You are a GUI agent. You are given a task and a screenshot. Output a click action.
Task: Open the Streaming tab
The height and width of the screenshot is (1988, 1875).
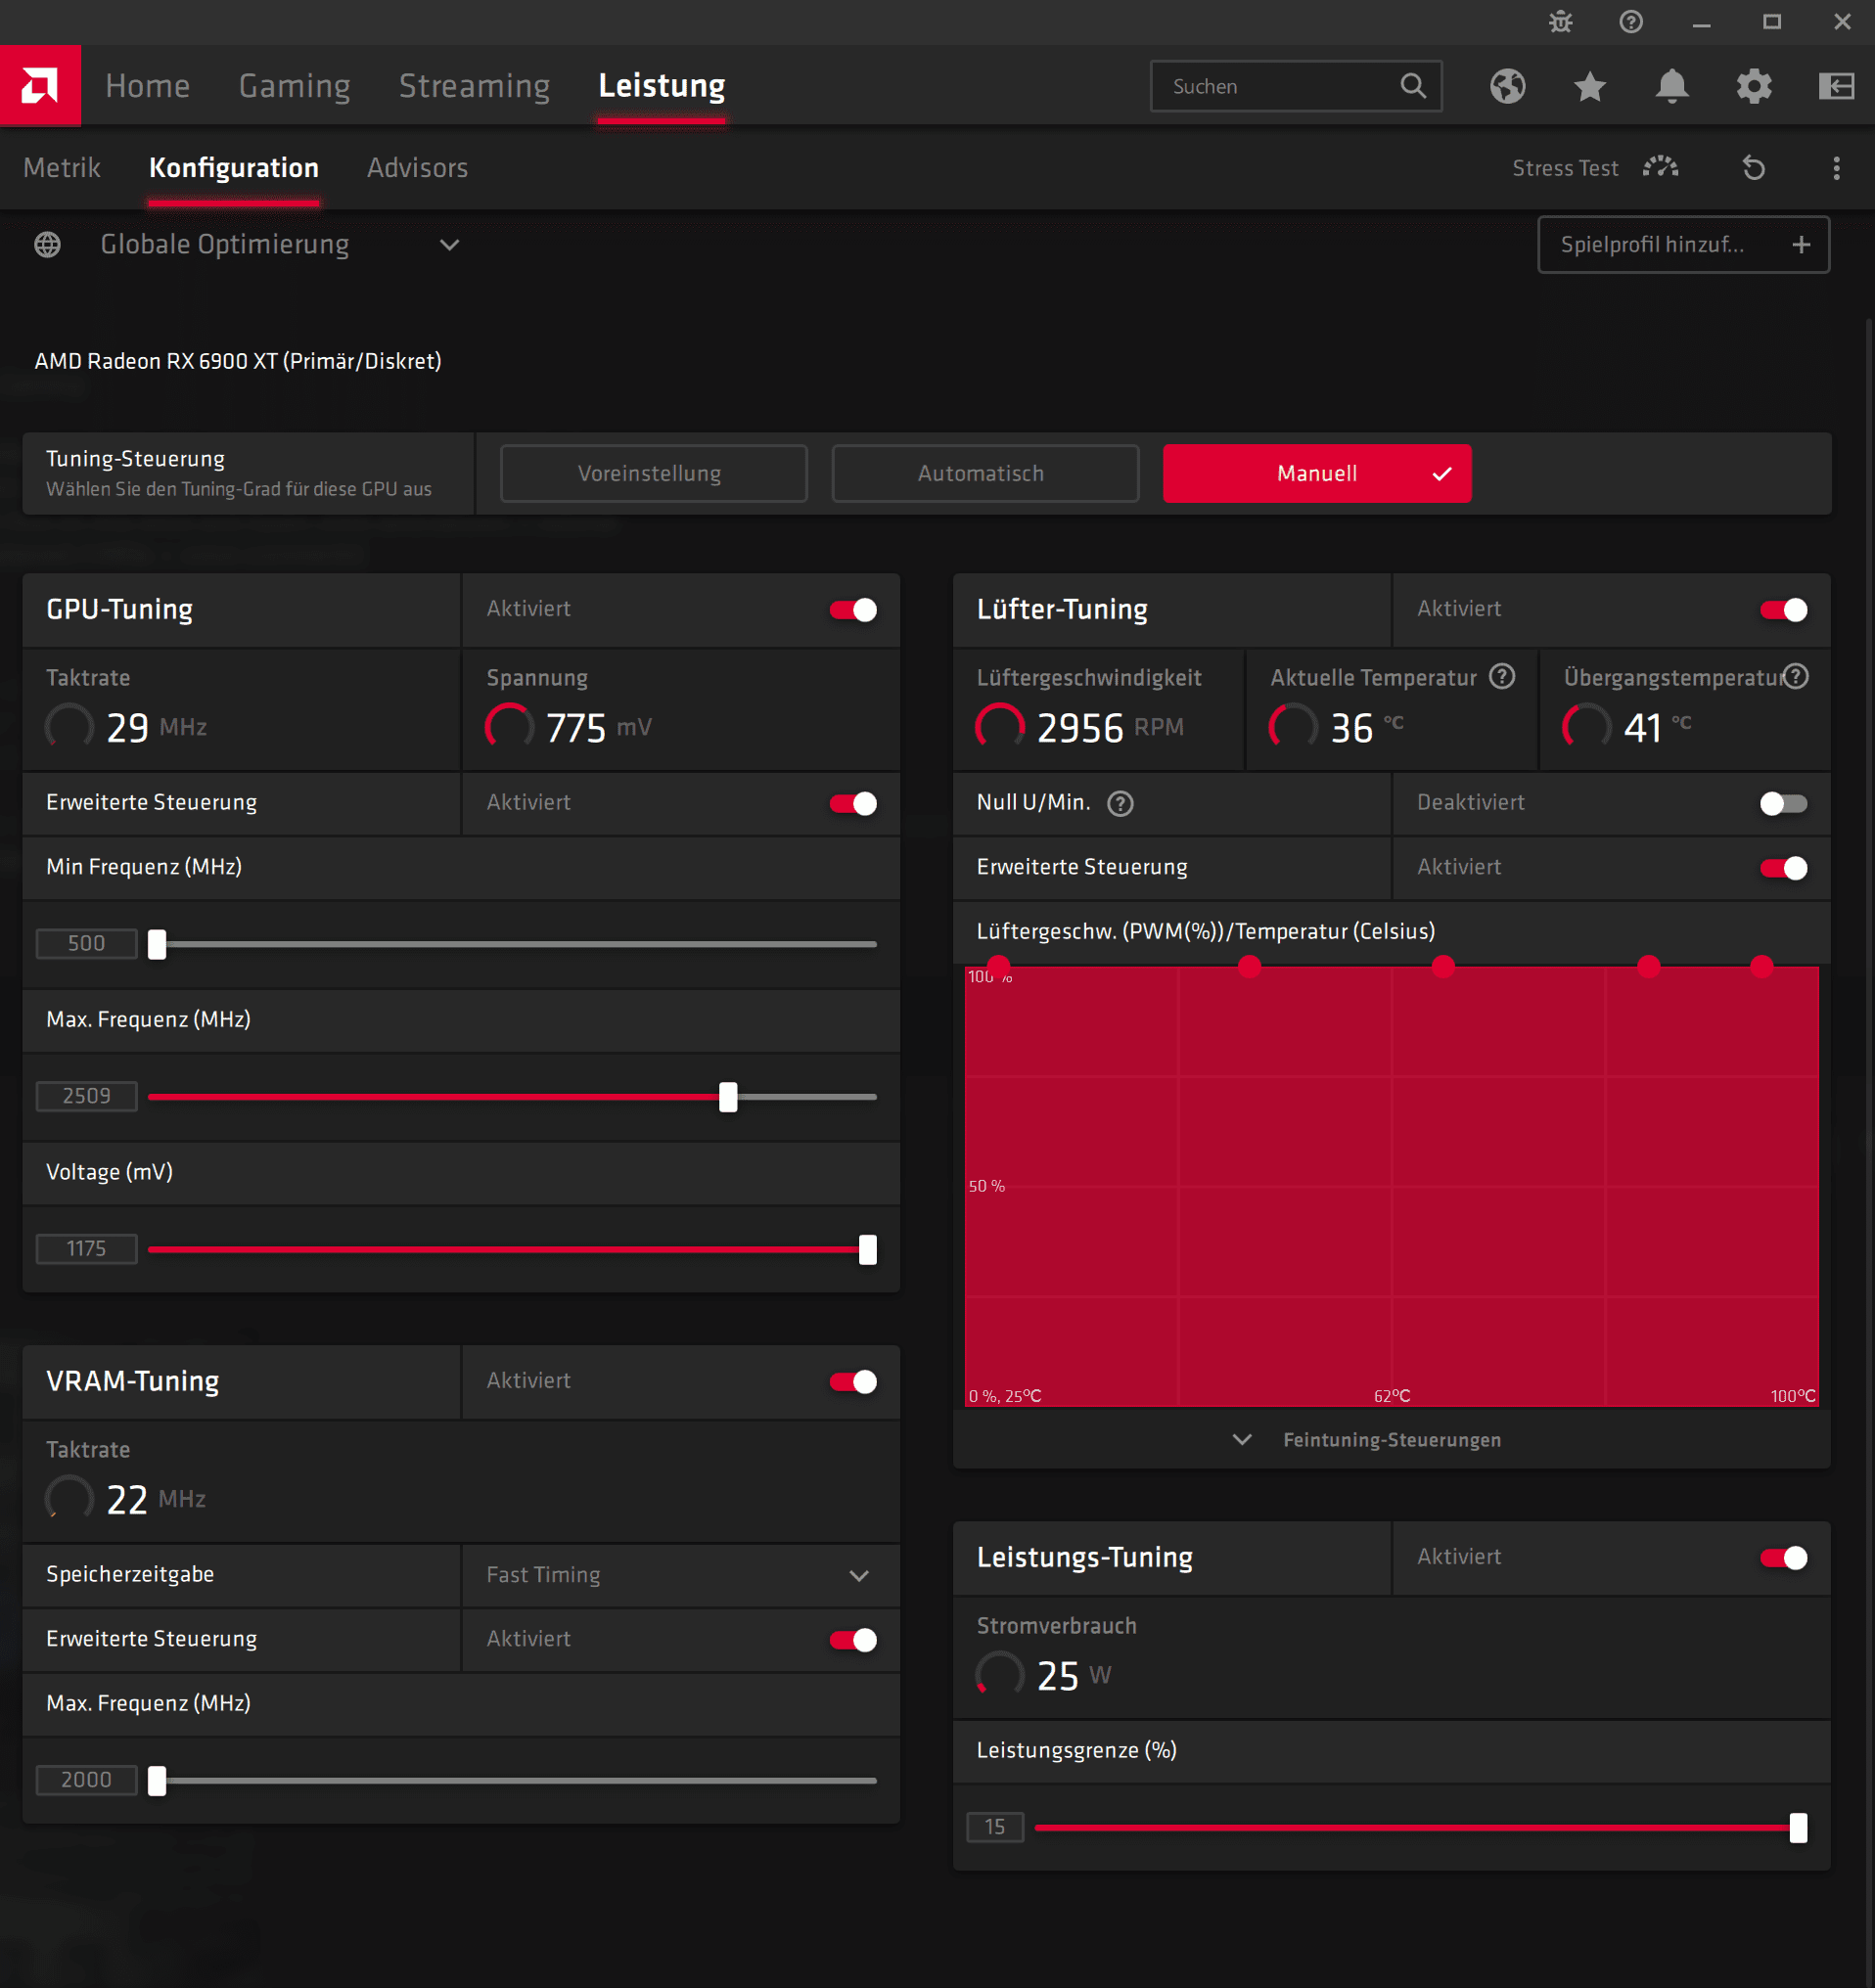474,86
